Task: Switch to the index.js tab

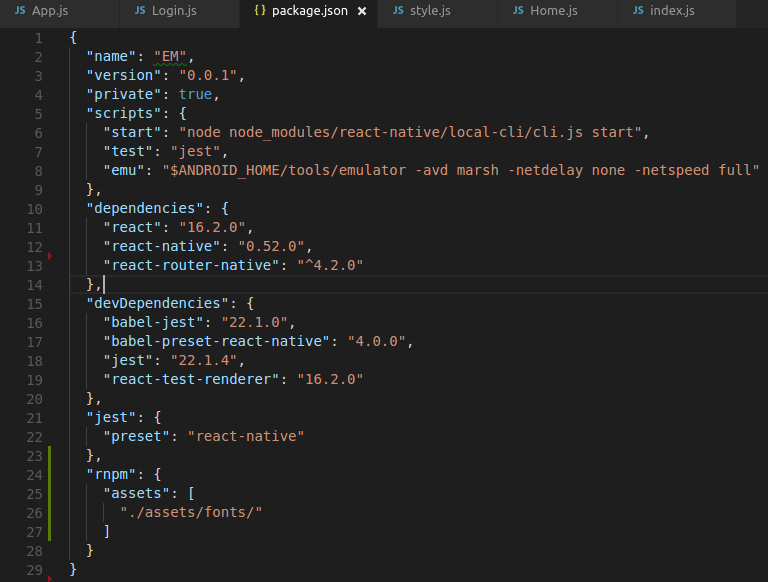Action: coord(677,11)
